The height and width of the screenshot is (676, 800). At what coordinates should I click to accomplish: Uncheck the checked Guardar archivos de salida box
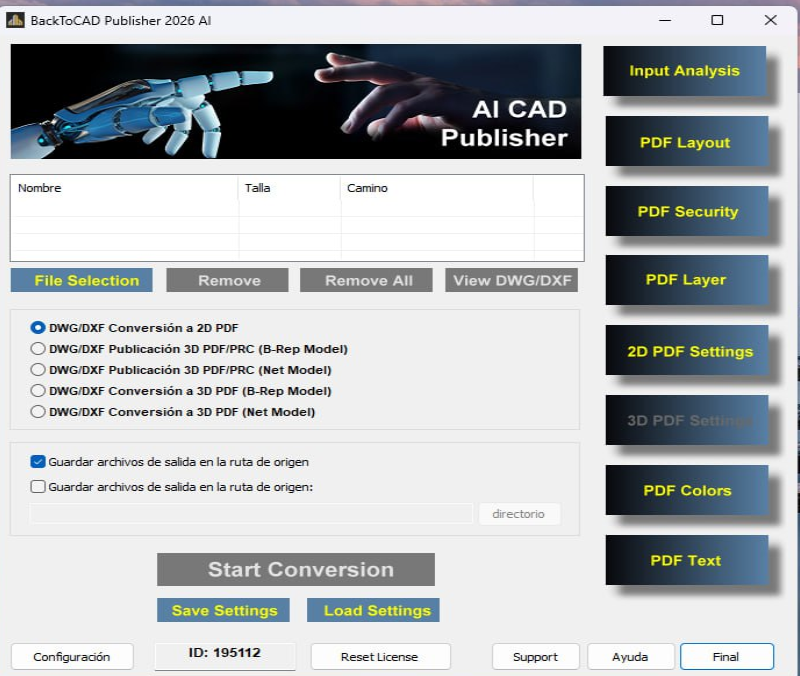tap(38, 462)
